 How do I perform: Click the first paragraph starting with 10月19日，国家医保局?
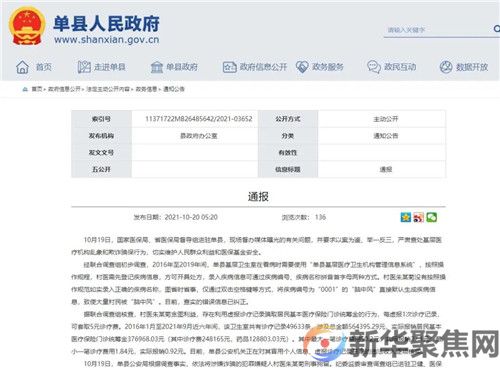click(x=258, y=246)
